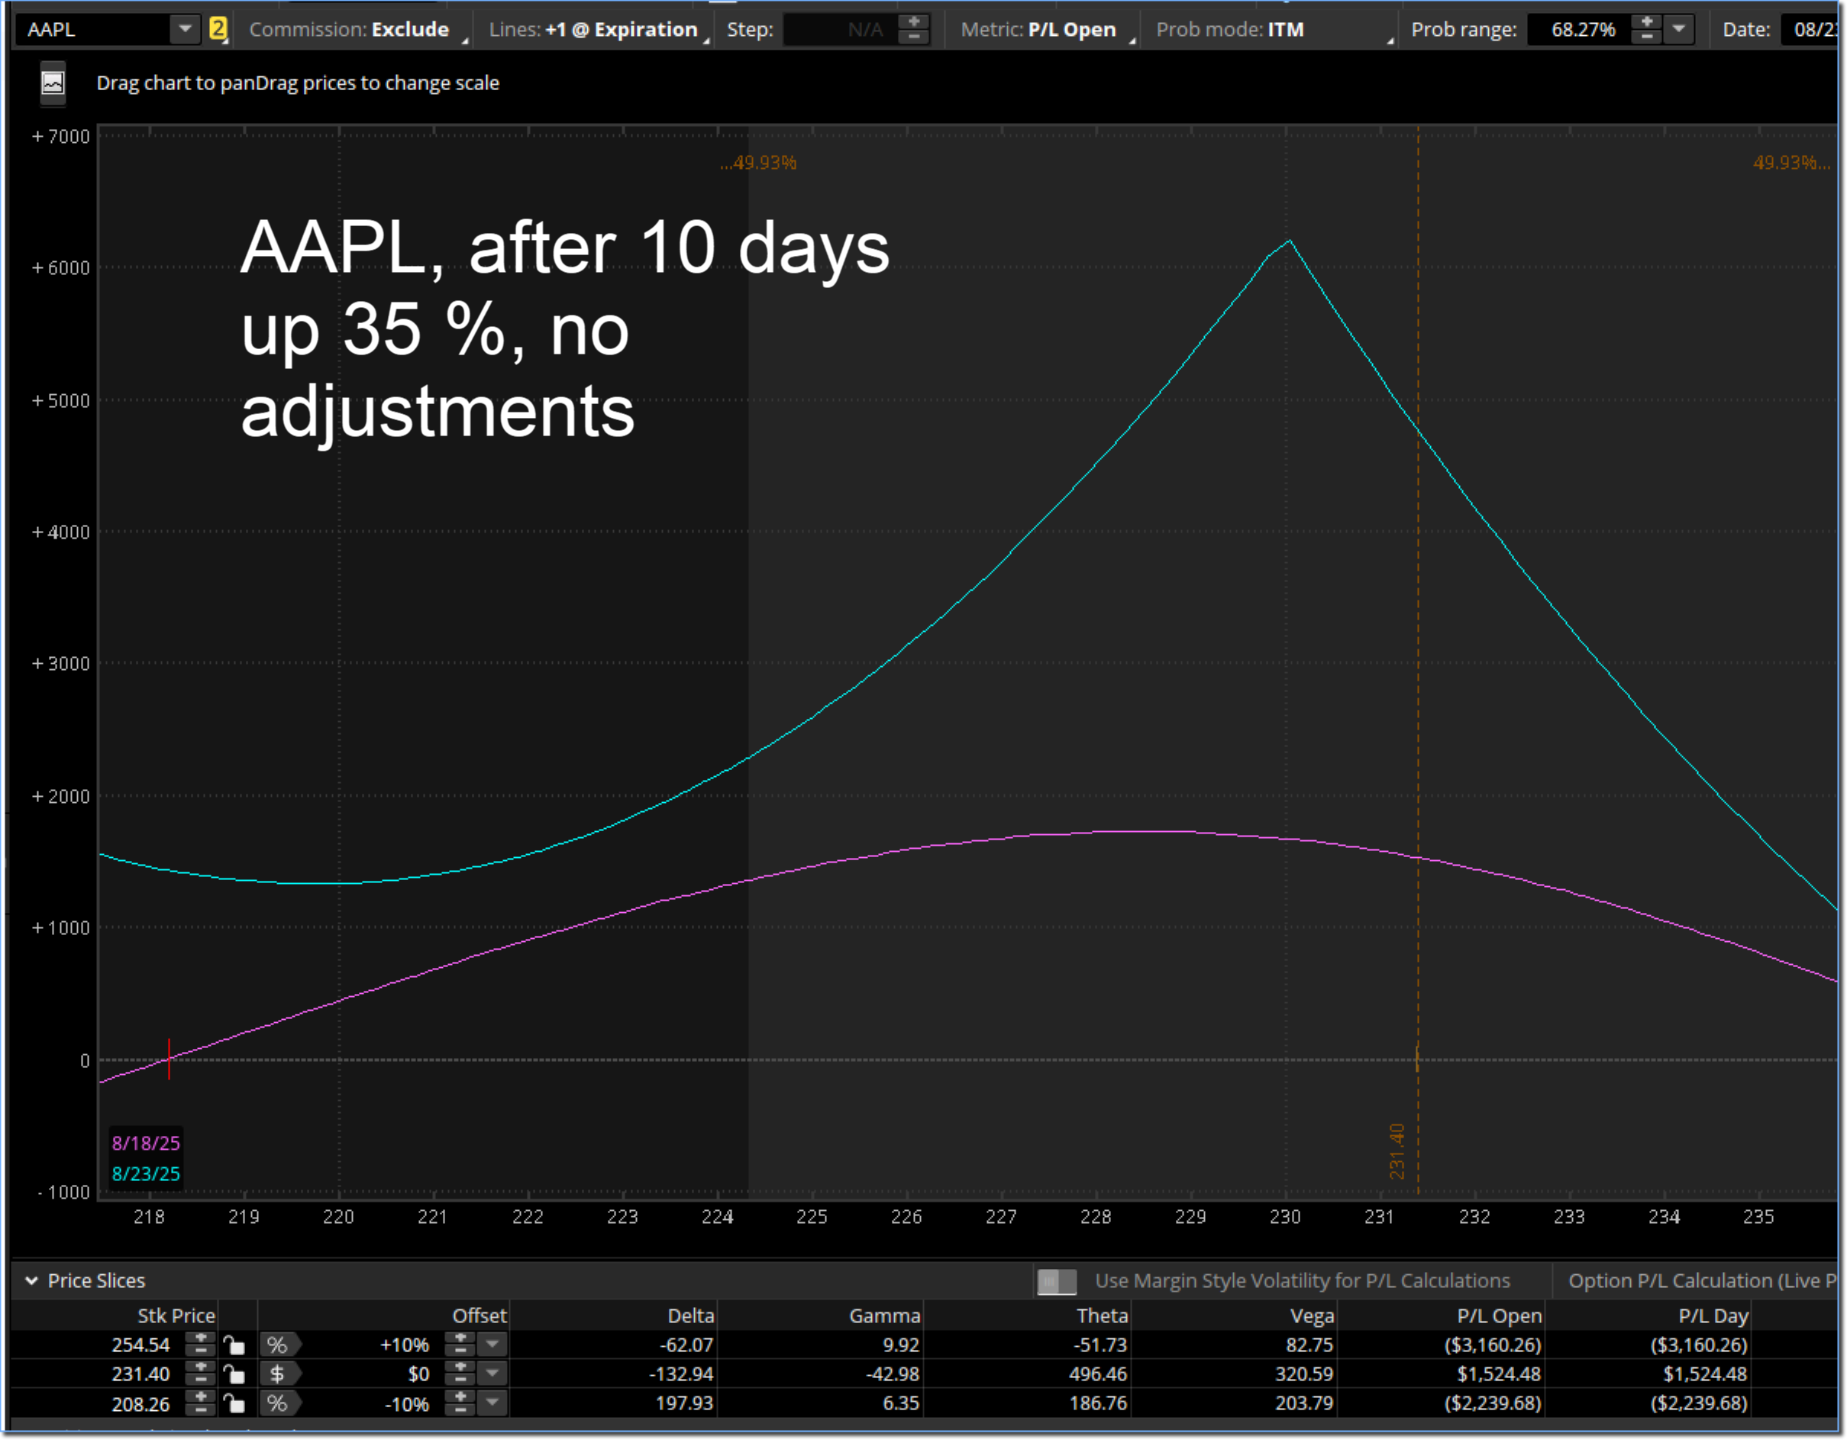1847x1440 pixels.
Task: Click the 8/18/25 date legend label
Action: coord(146,1143)
